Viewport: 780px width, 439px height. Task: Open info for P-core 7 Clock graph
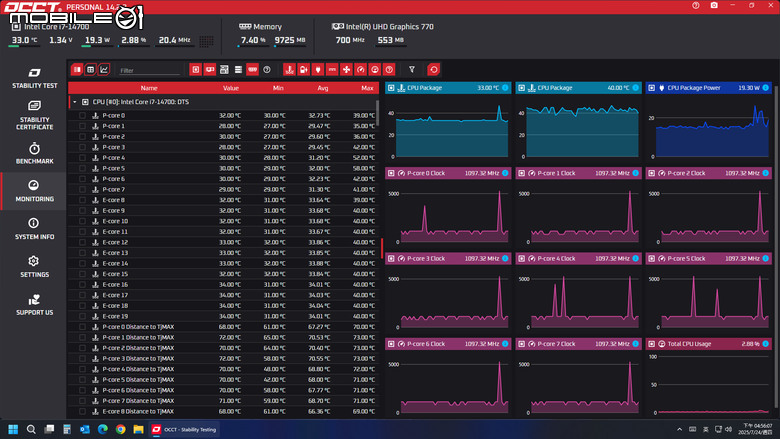click(x=635, y=344)
